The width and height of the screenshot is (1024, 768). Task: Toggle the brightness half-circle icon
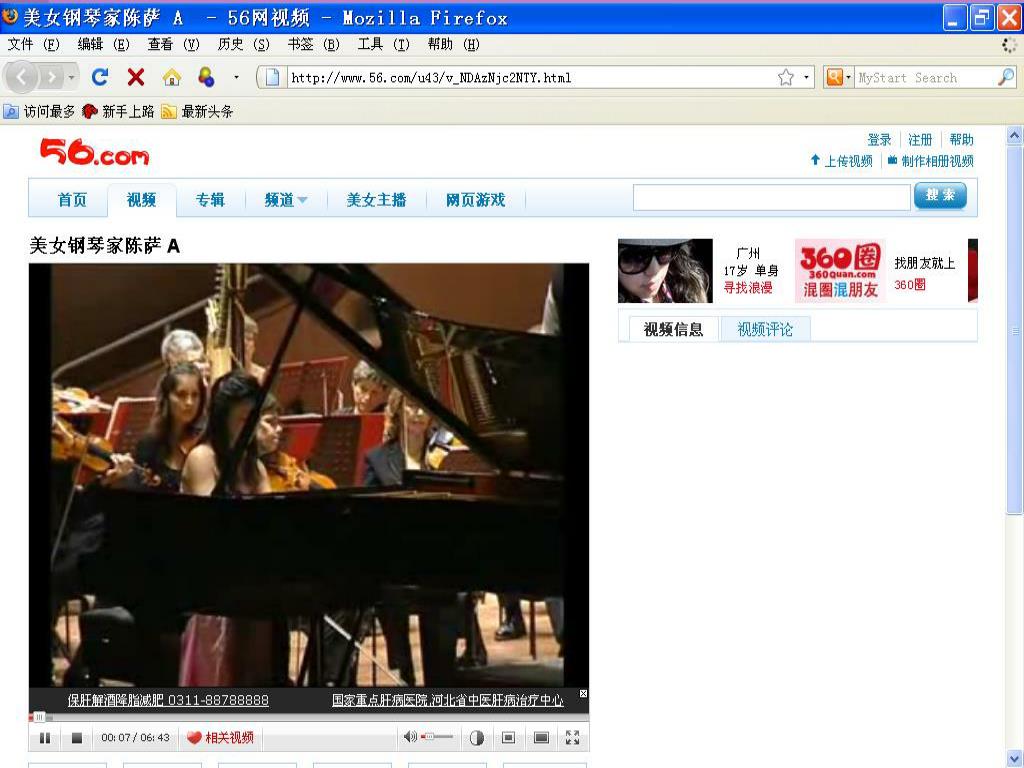pyautogui.click(x=477, y=738)
